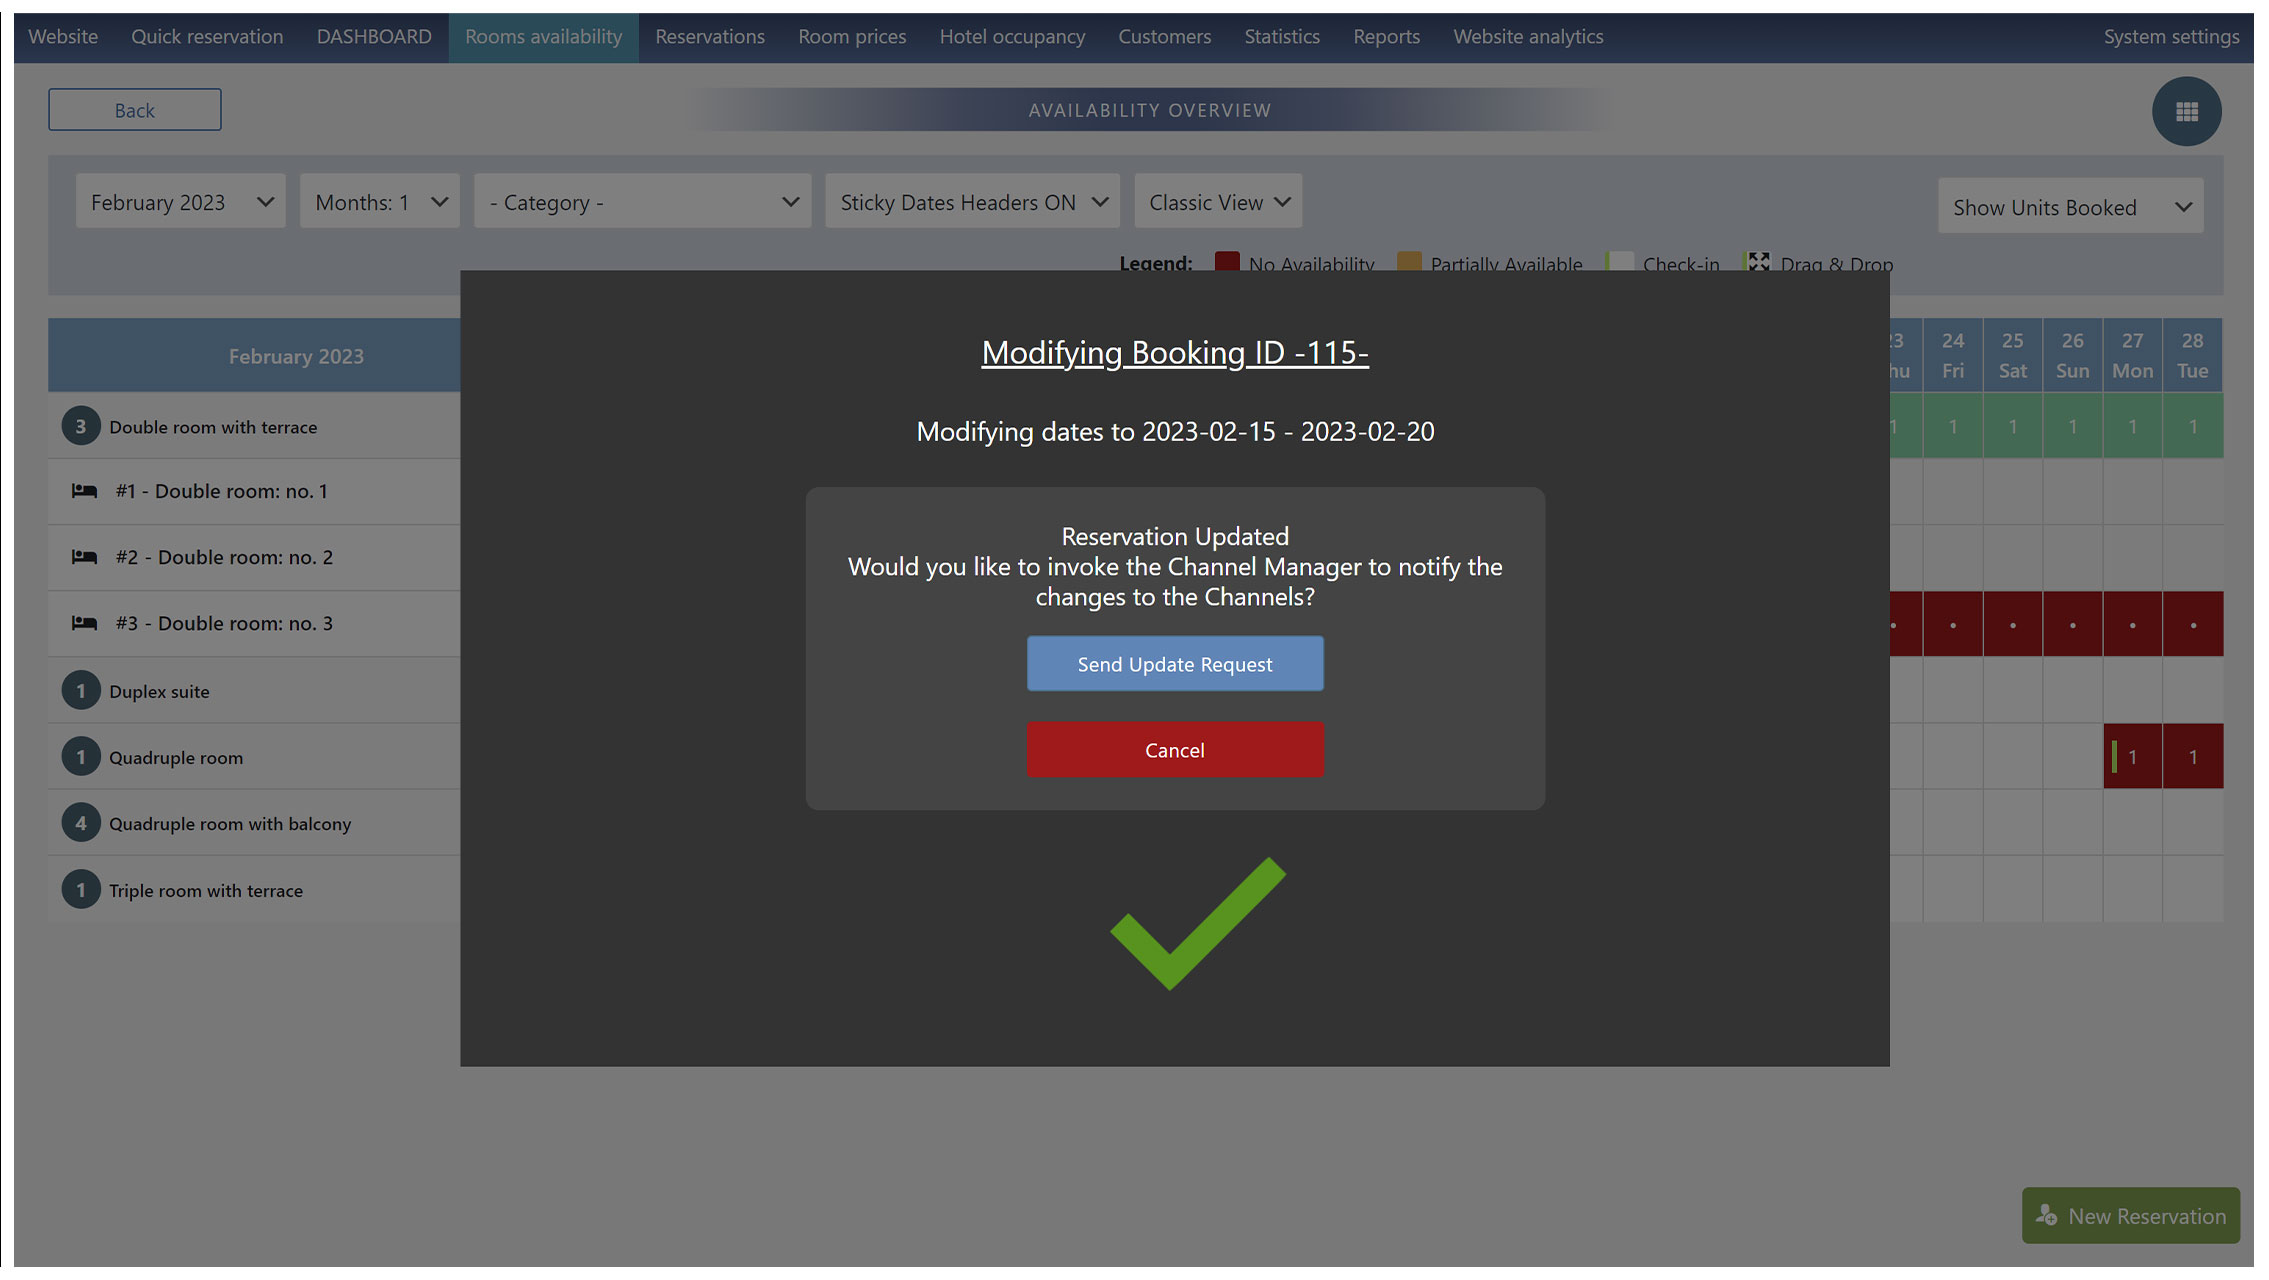Open the Reservations menu

coord(710,37)
